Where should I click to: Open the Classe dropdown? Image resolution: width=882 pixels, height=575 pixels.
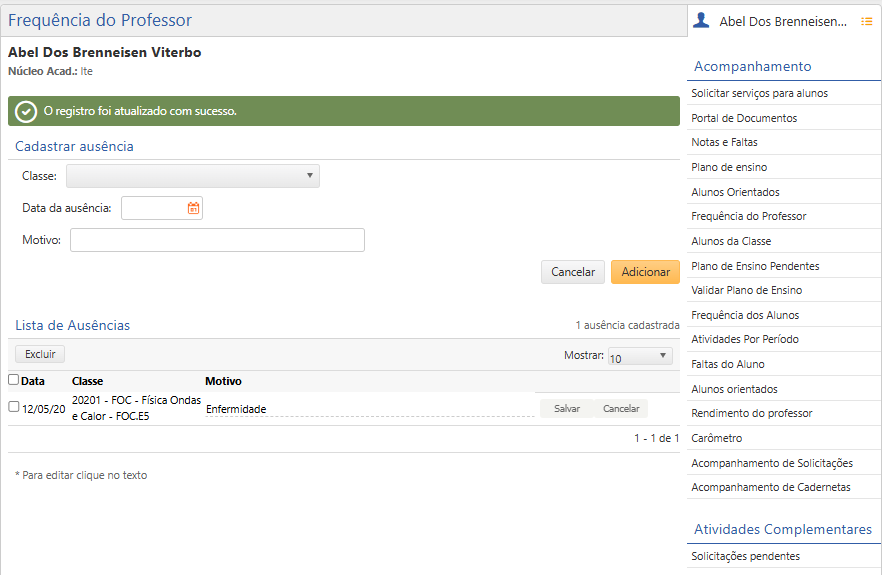point(193,176)
